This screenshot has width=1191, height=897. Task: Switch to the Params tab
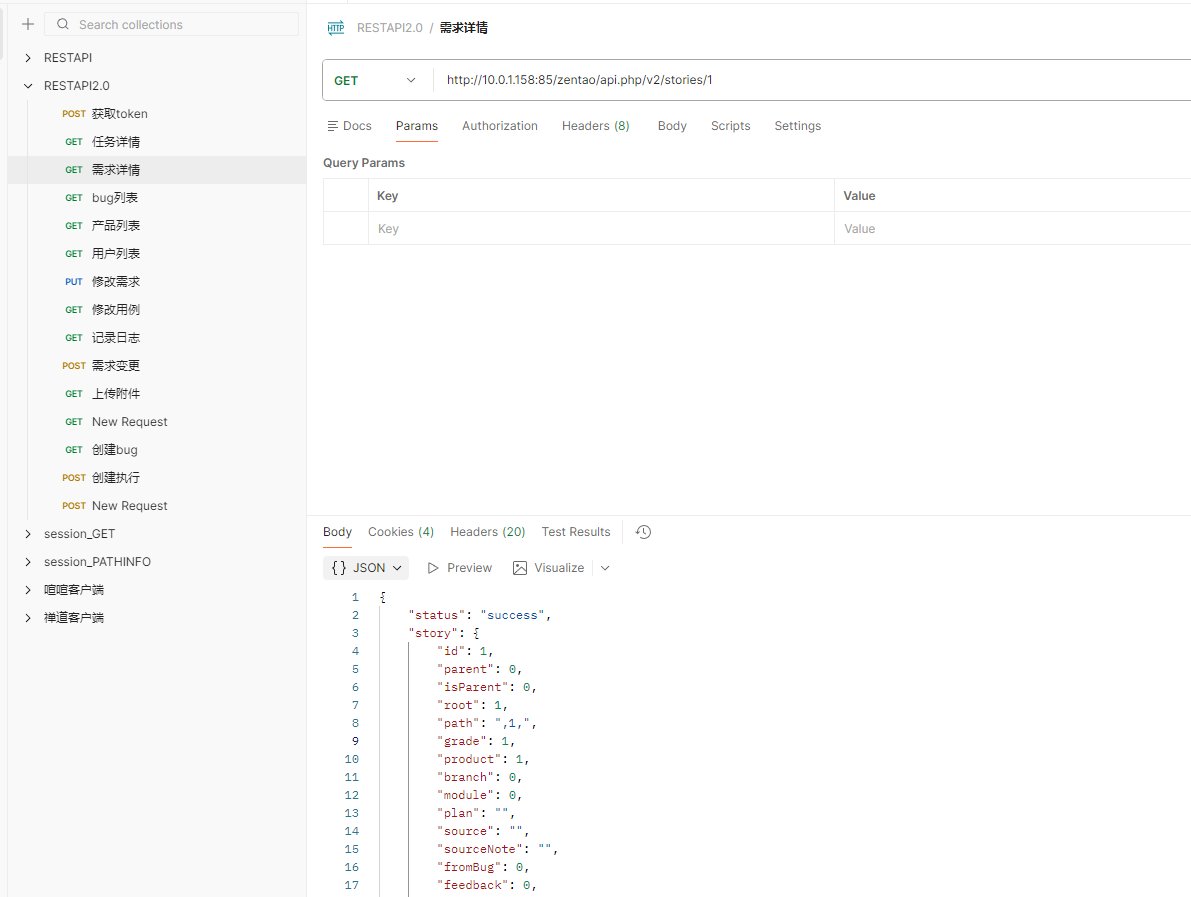point(416,126)
